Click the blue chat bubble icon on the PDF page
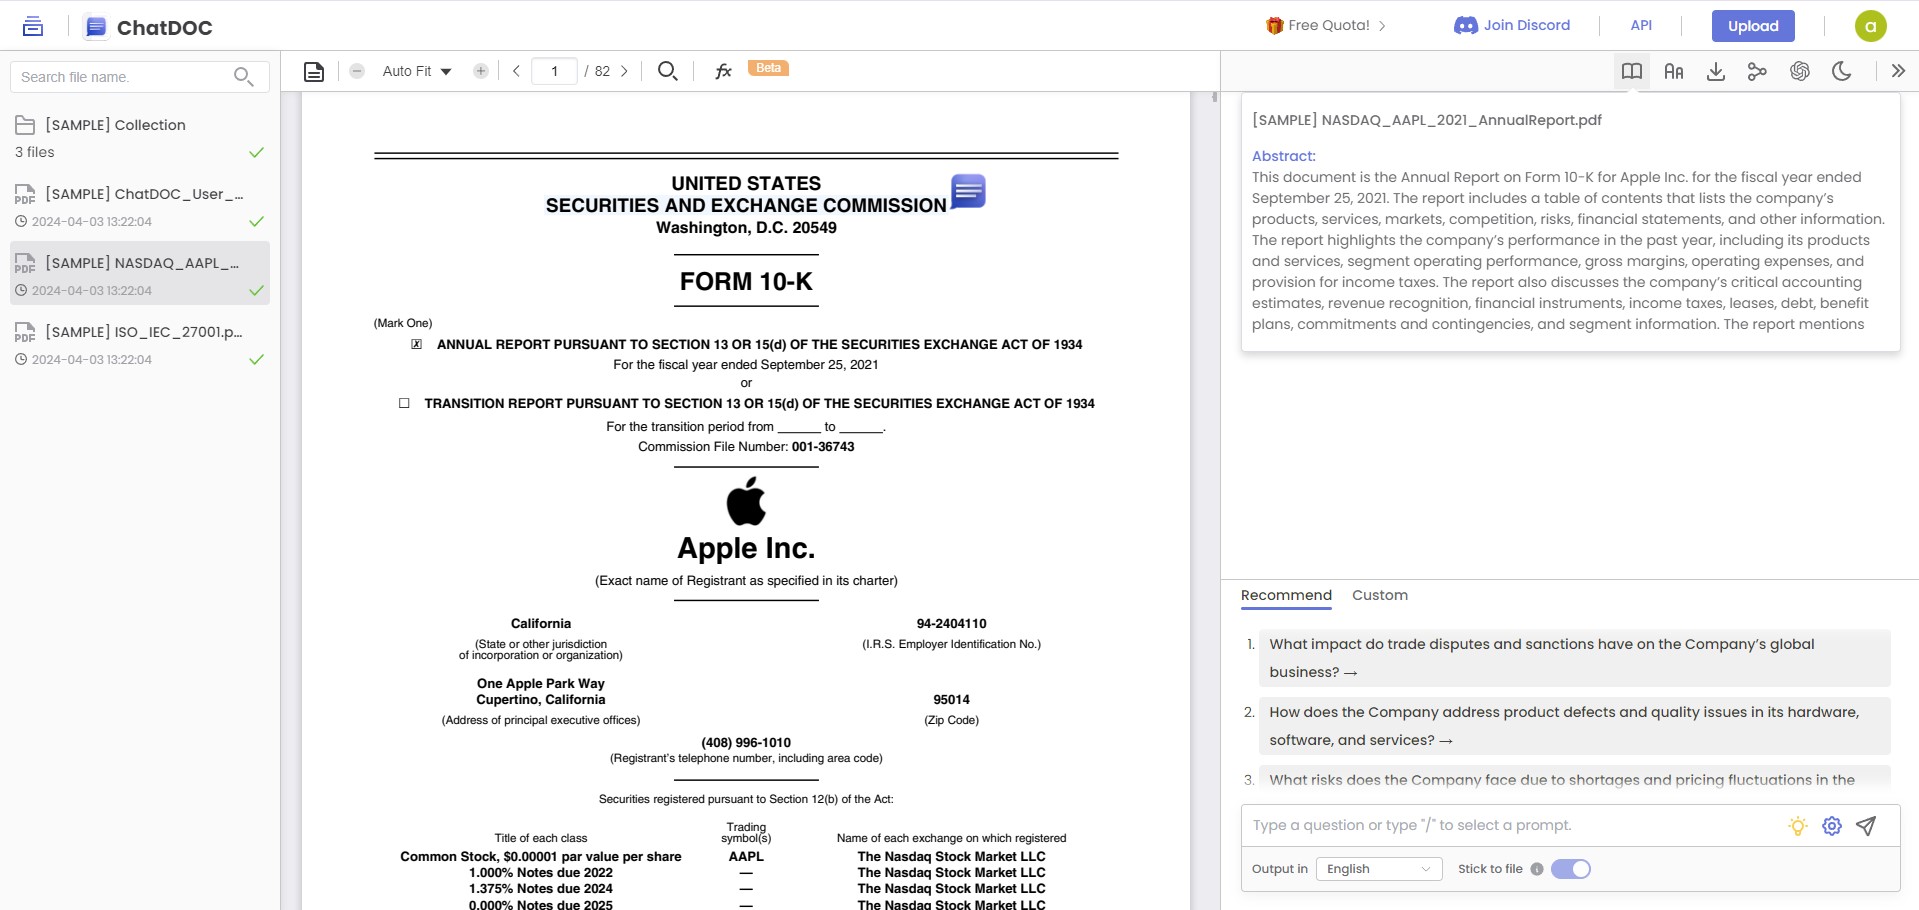 point(968,191)
